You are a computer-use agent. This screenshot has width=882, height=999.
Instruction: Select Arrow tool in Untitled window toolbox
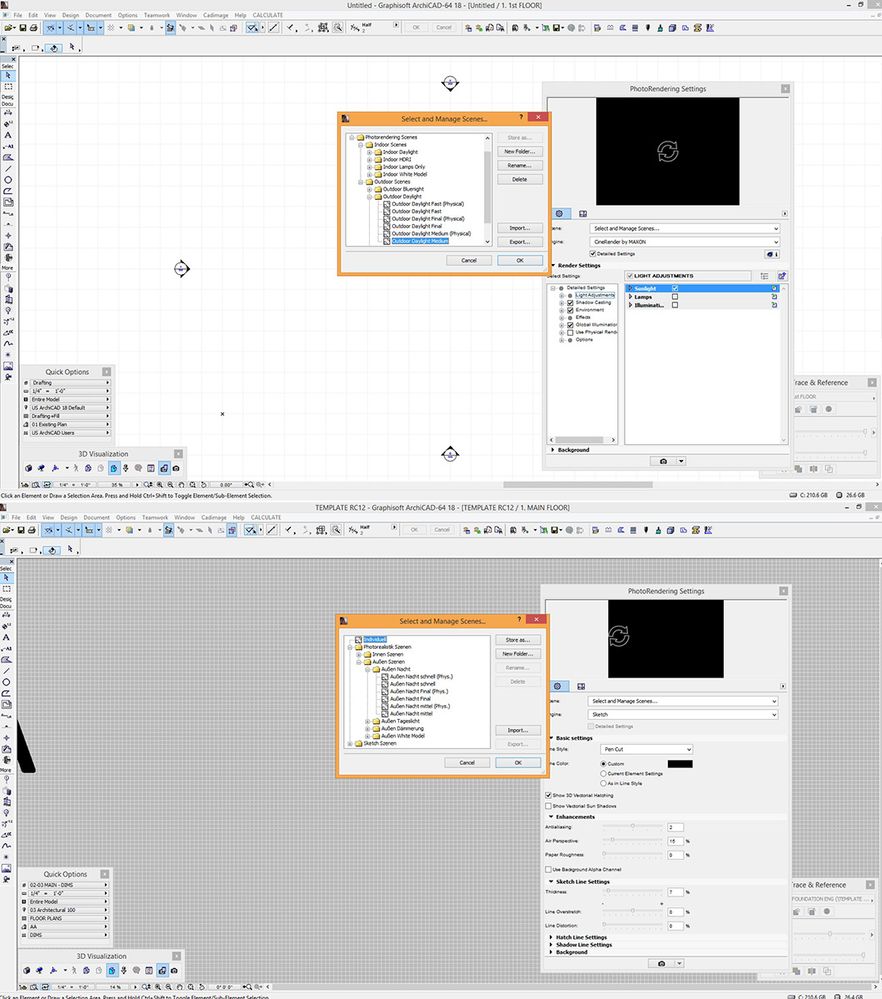[8, 75]
